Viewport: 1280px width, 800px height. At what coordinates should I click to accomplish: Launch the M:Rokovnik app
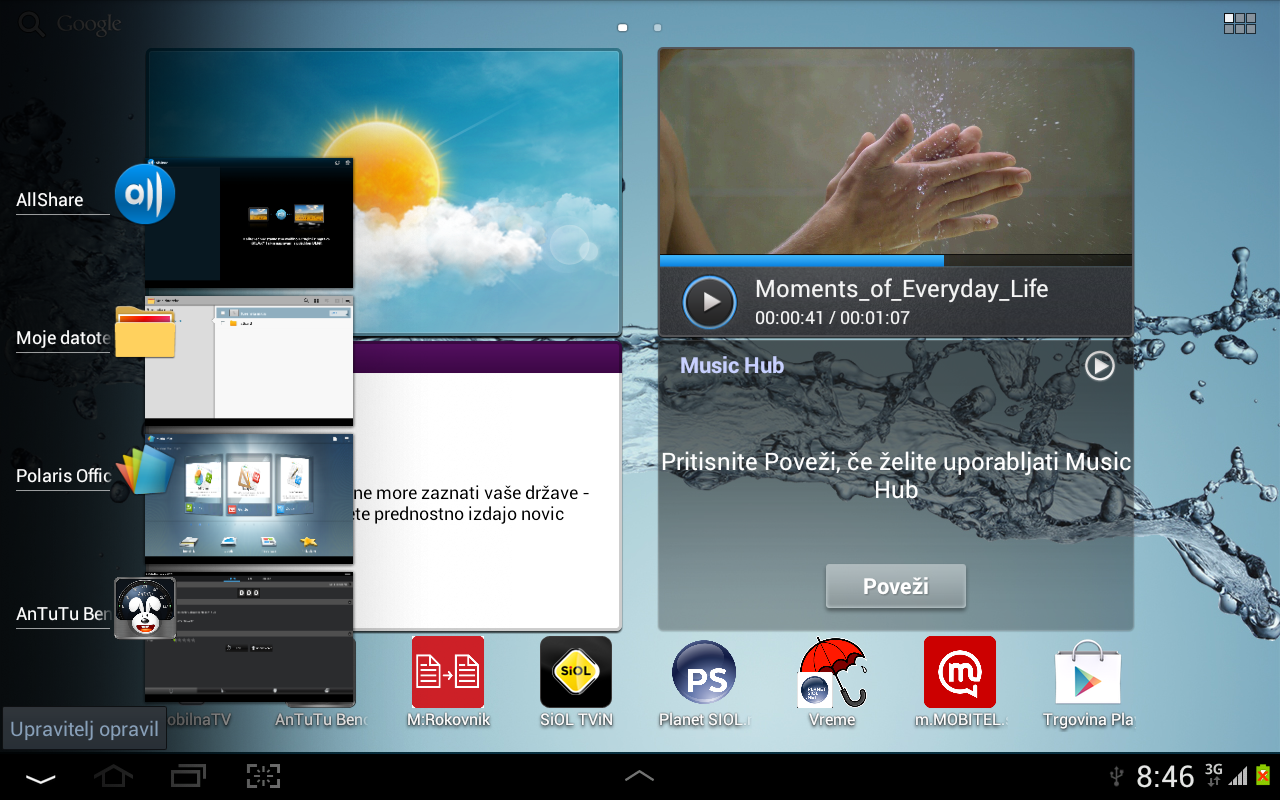coord(448,672)
